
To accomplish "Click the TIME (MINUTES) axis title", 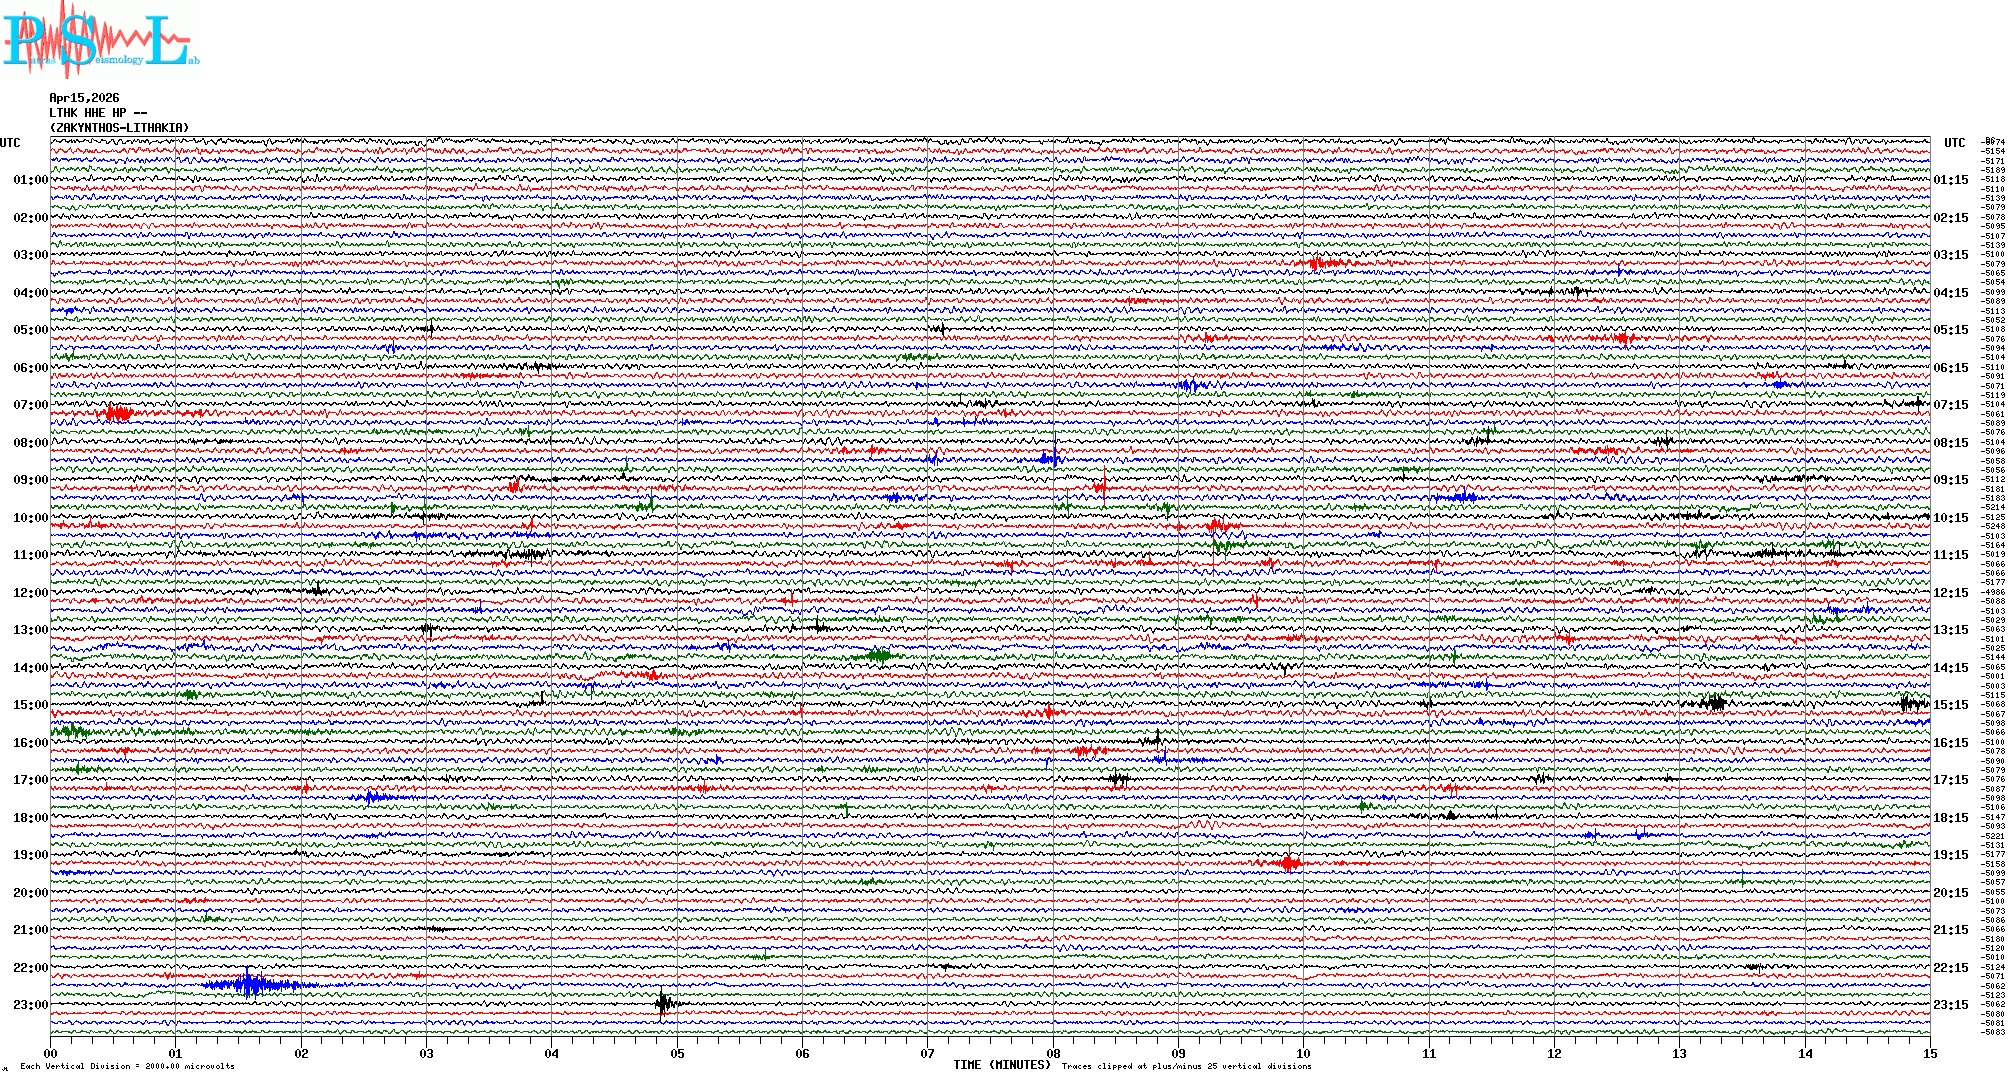I will pyautogui.click(x=1001, y=1065).
